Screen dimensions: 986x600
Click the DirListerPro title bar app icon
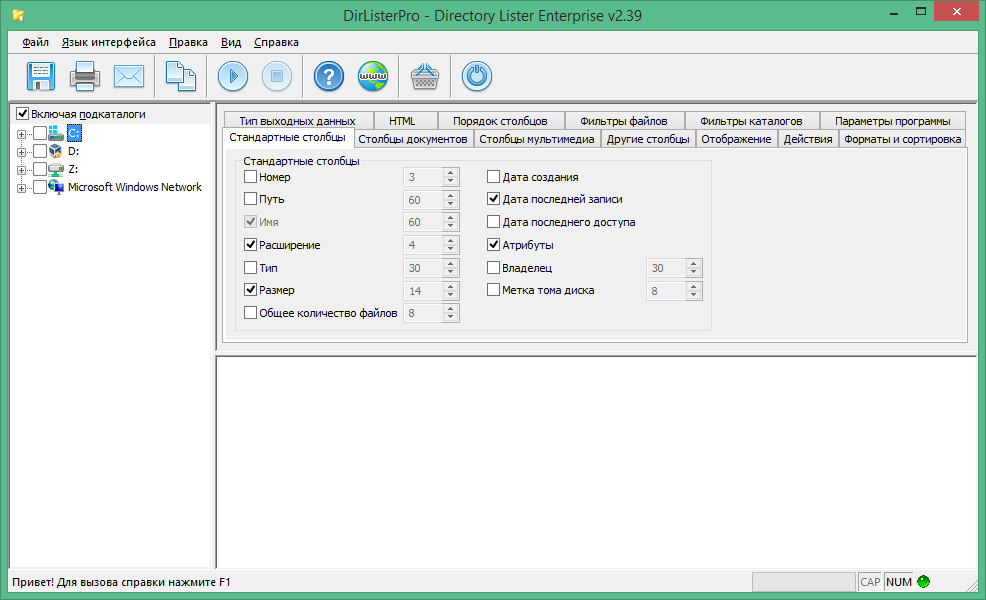click(x=18, y=15)
